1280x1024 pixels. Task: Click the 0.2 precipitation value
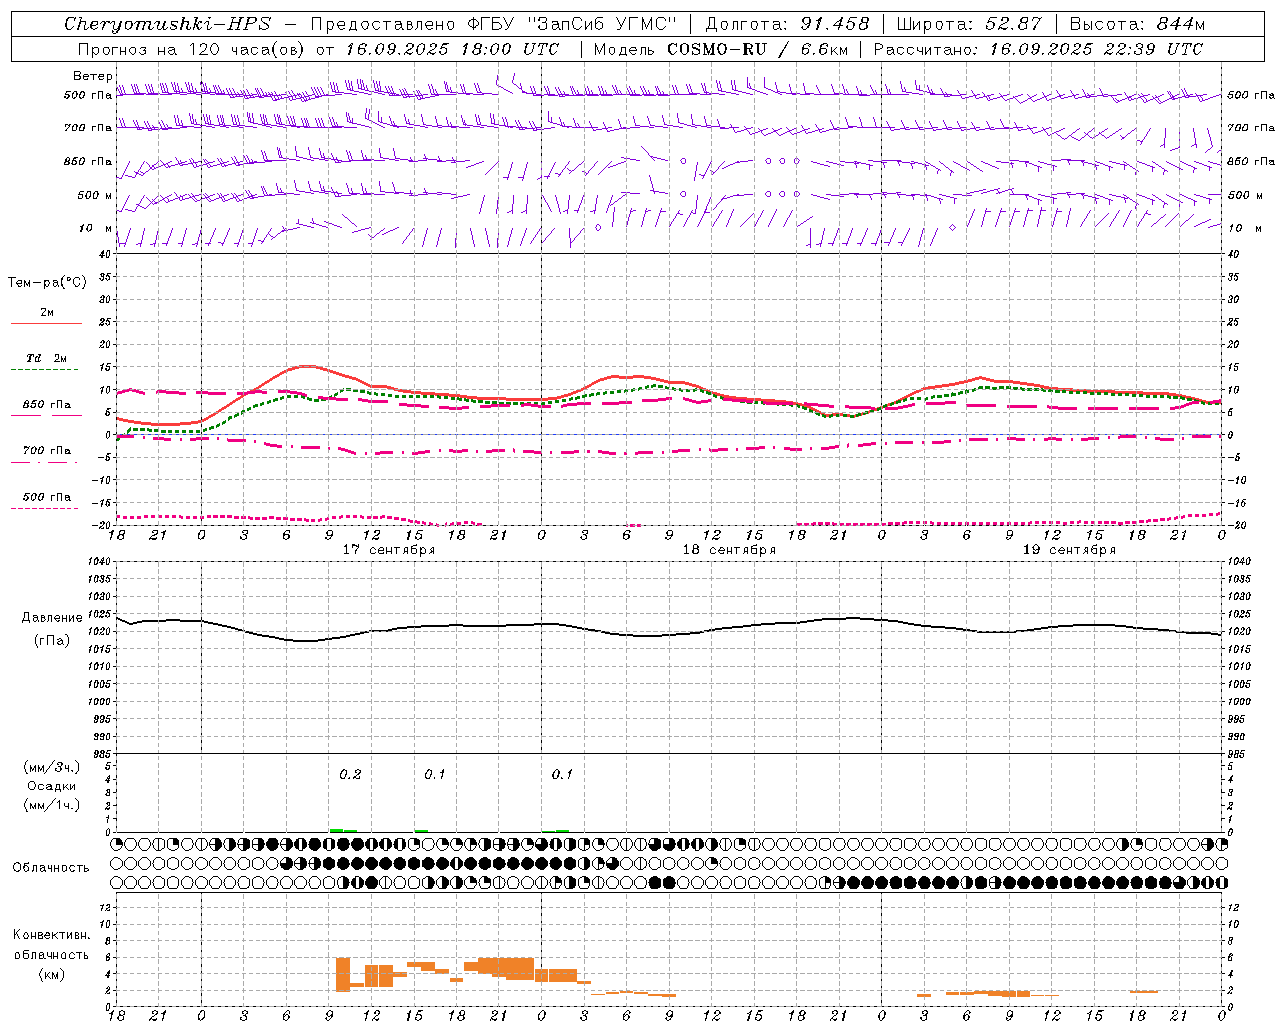(x=350, y=774)
